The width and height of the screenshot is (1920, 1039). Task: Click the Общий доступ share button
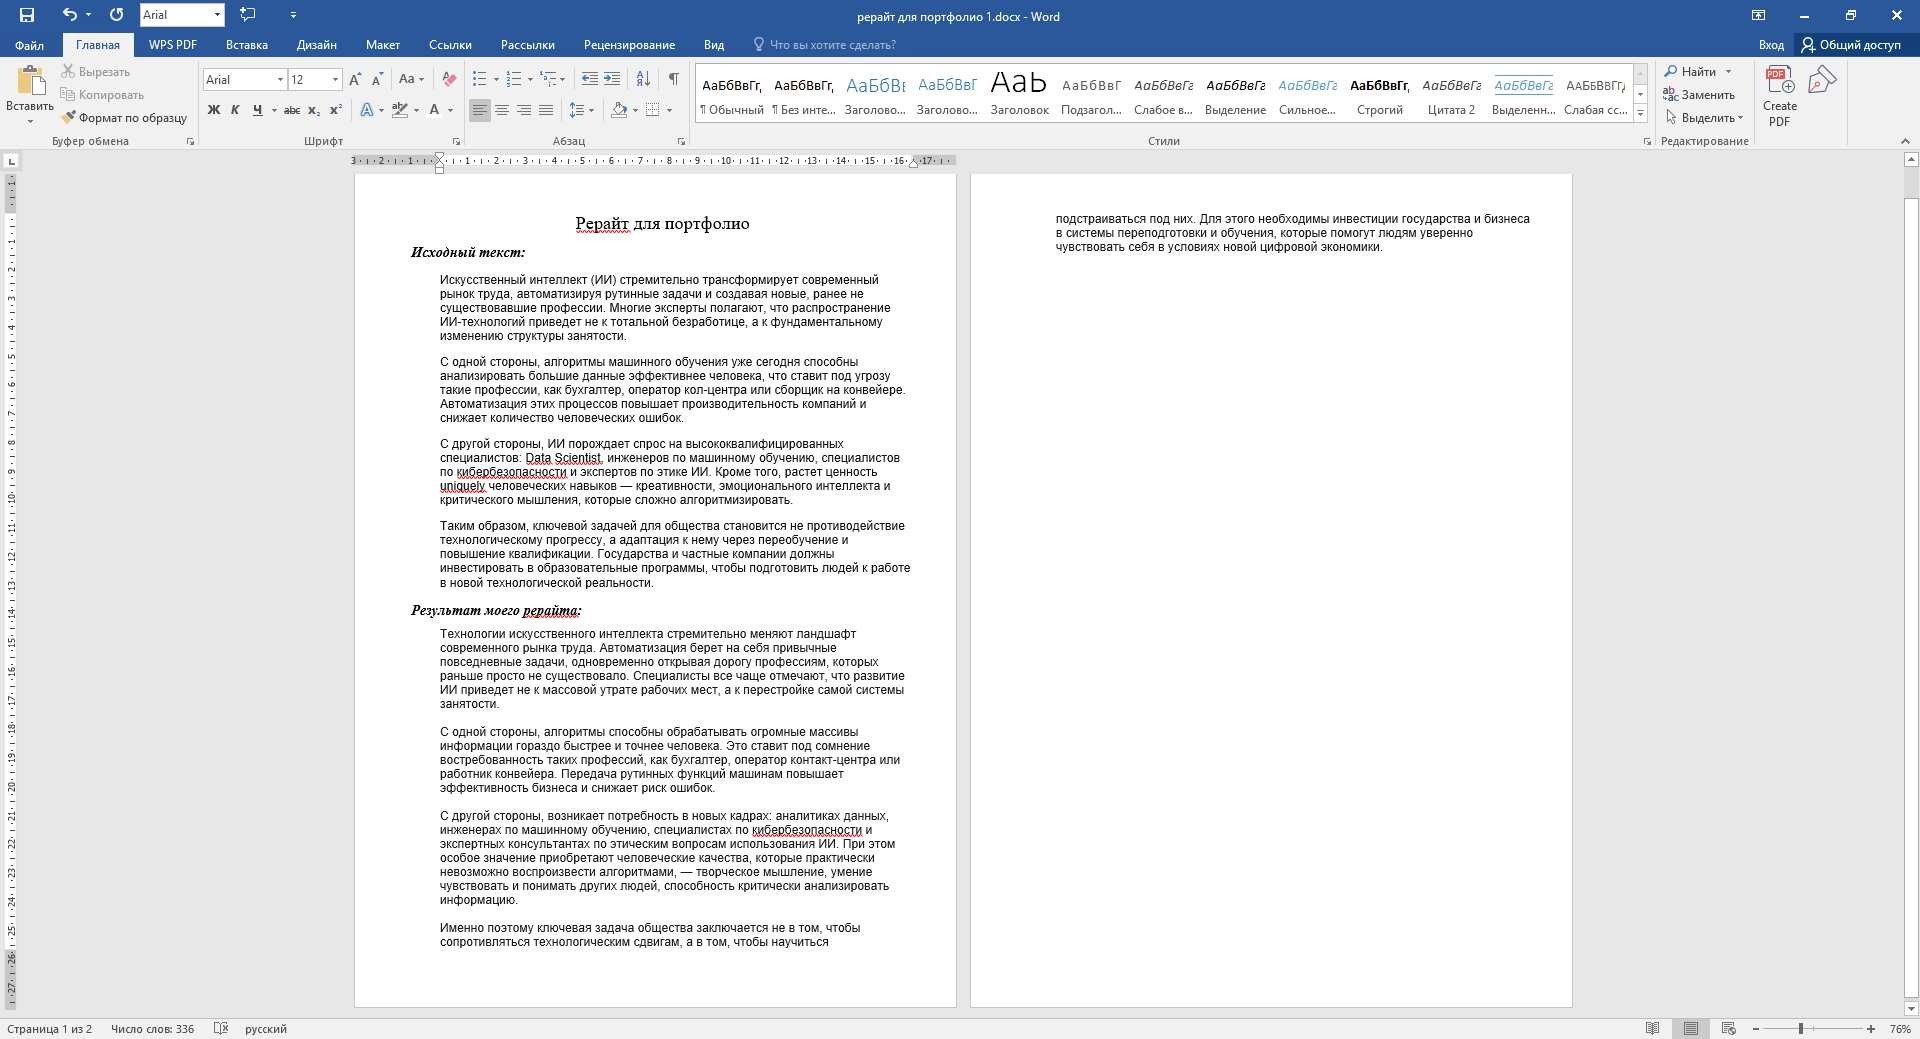pos(1850,45)
